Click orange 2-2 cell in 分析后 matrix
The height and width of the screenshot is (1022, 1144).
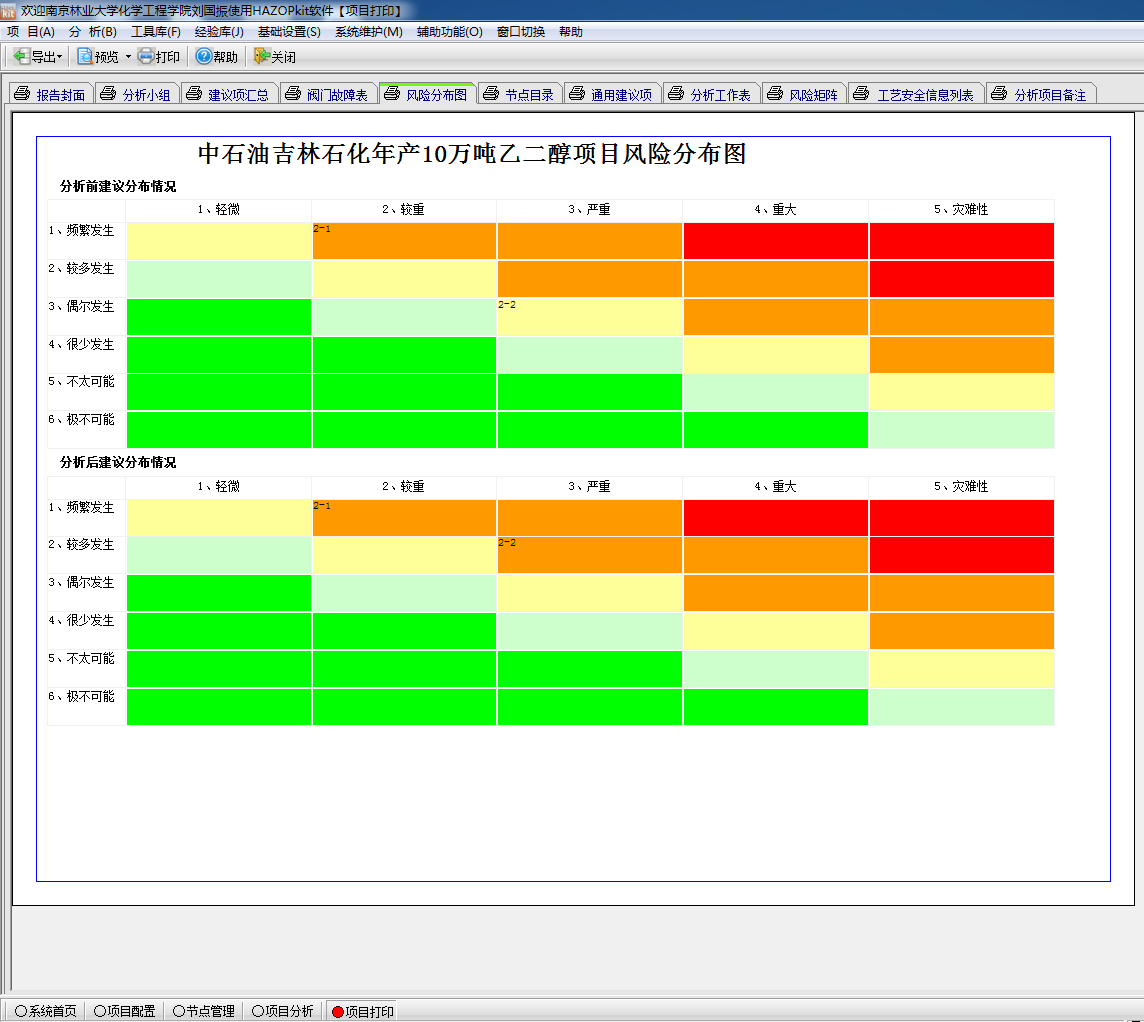click(x=590, y=555)
